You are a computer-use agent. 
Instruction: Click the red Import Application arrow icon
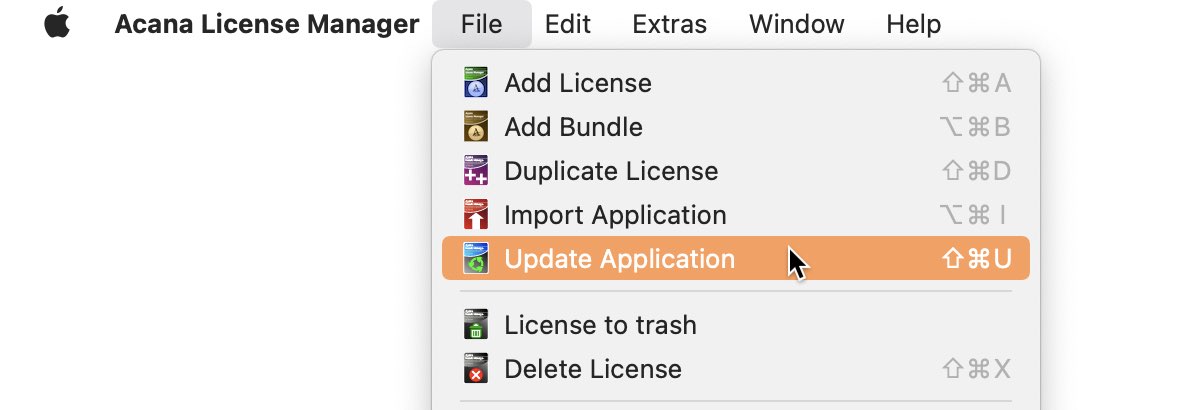point(476,215)
